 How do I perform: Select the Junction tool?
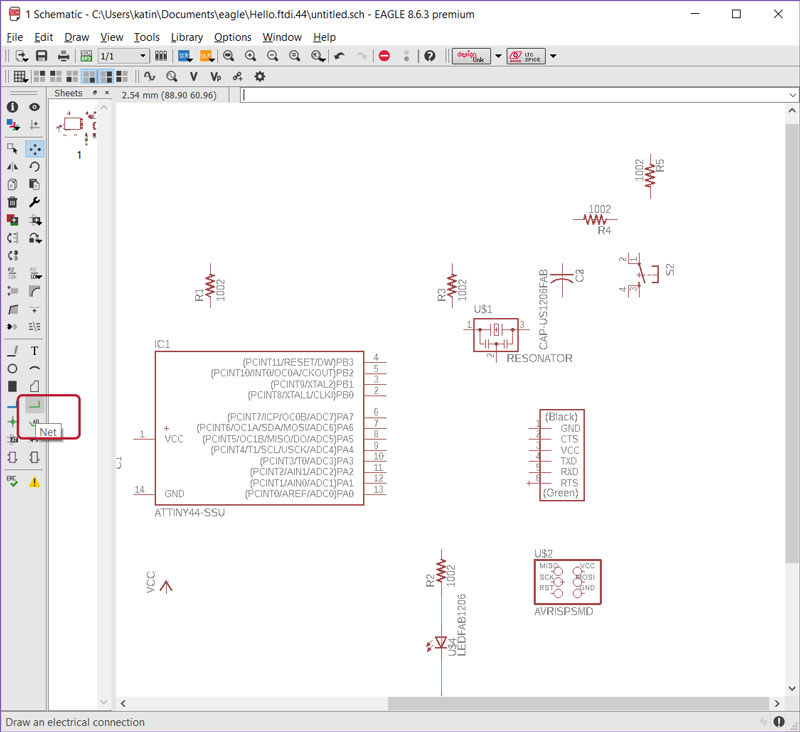(12, 421)
